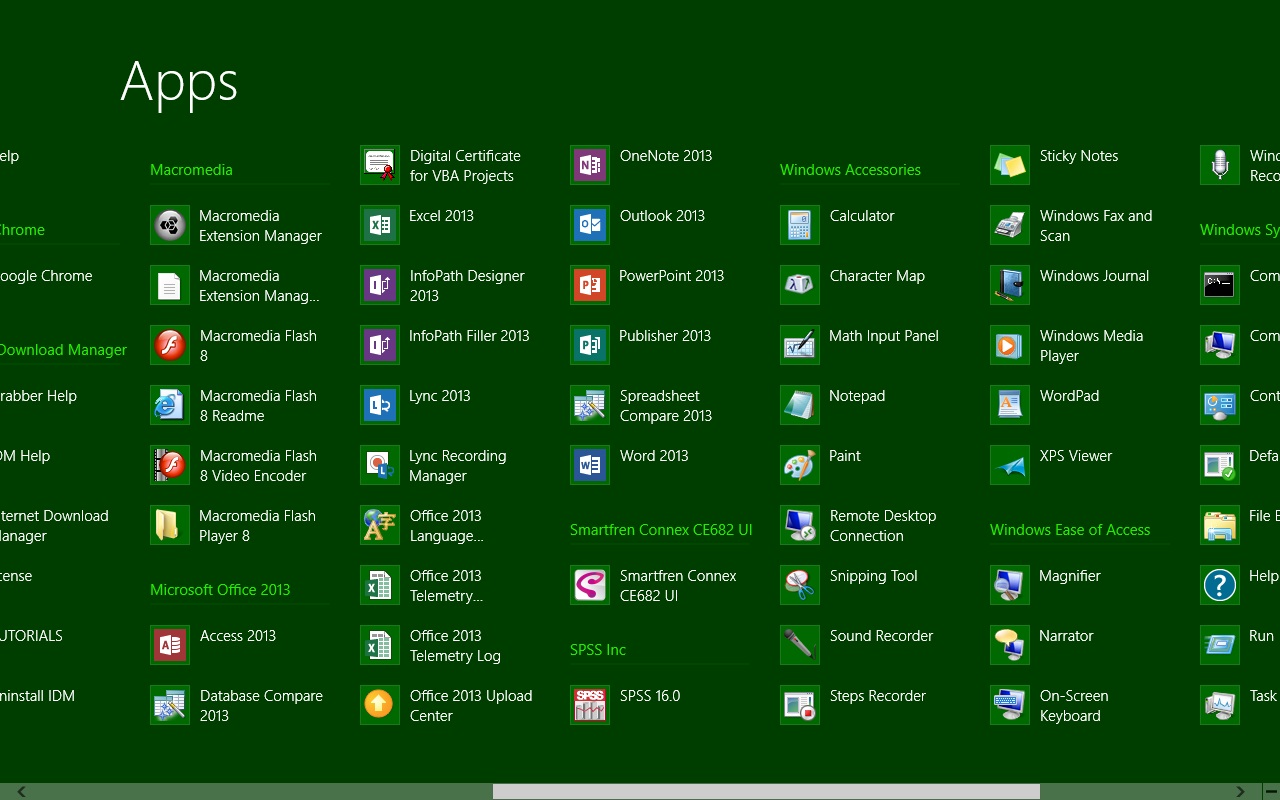Image resolution: width=1280 pixels, height=800 pixels.
Task: Open Magnifier icon
Action: pyautogui.click(x=1010, y=585)
